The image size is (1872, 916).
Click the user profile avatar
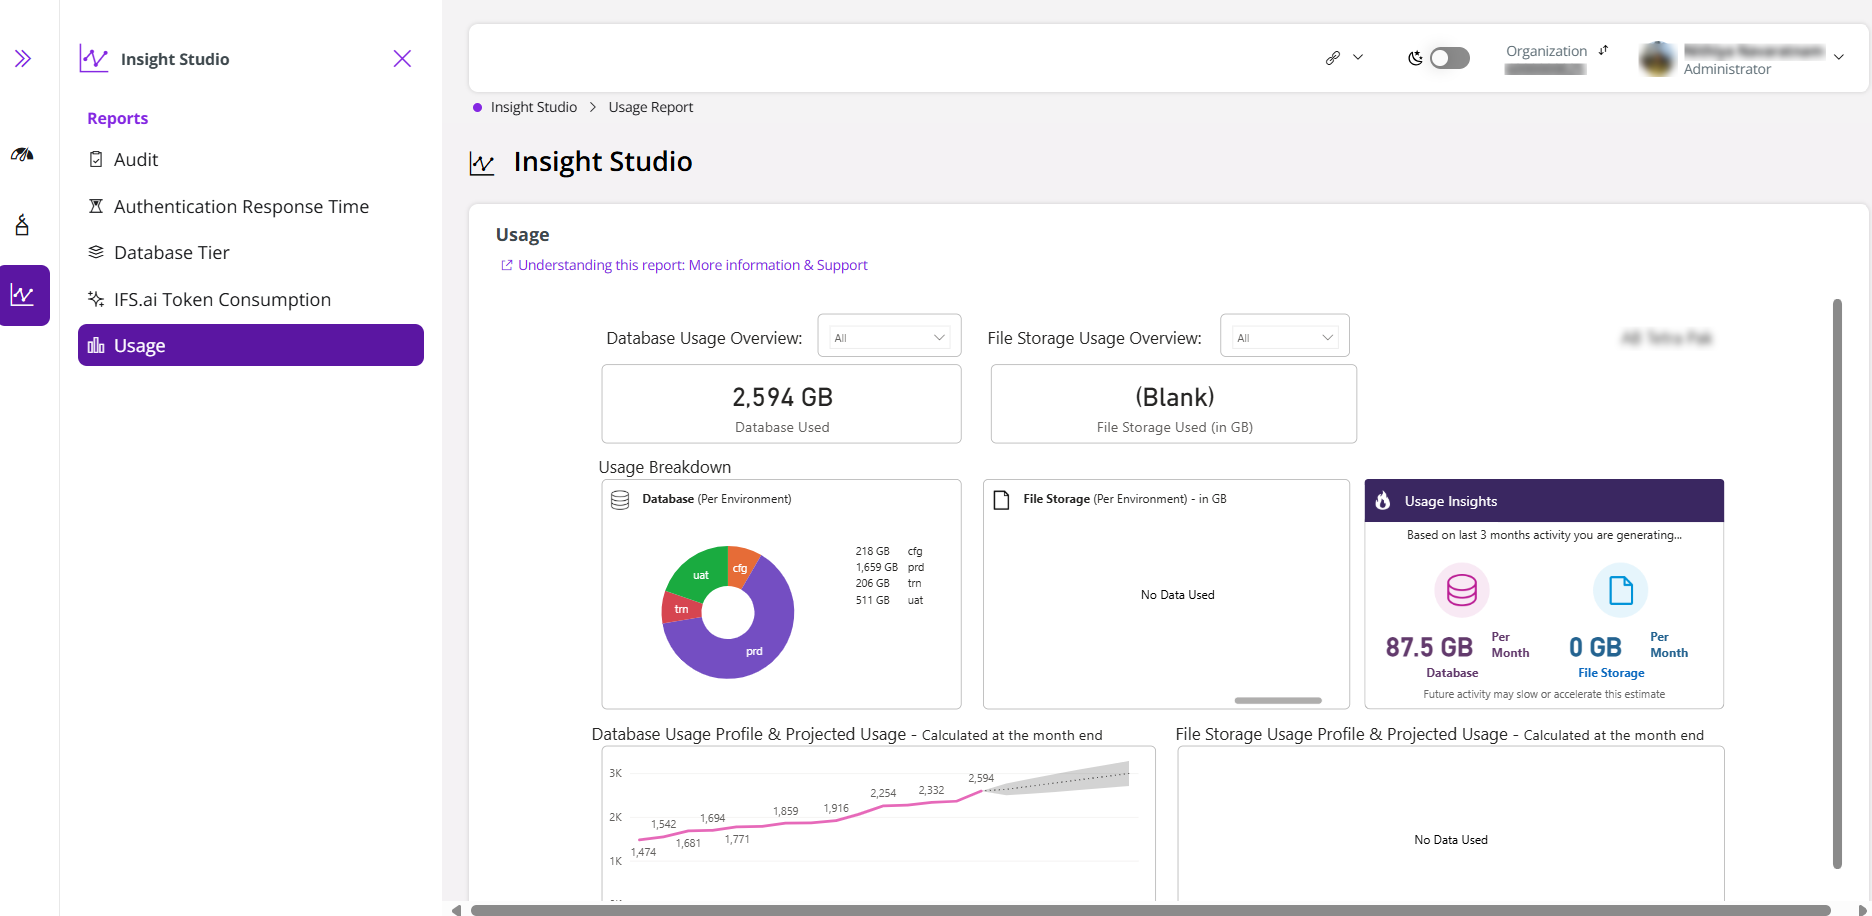pos(1657,59)
